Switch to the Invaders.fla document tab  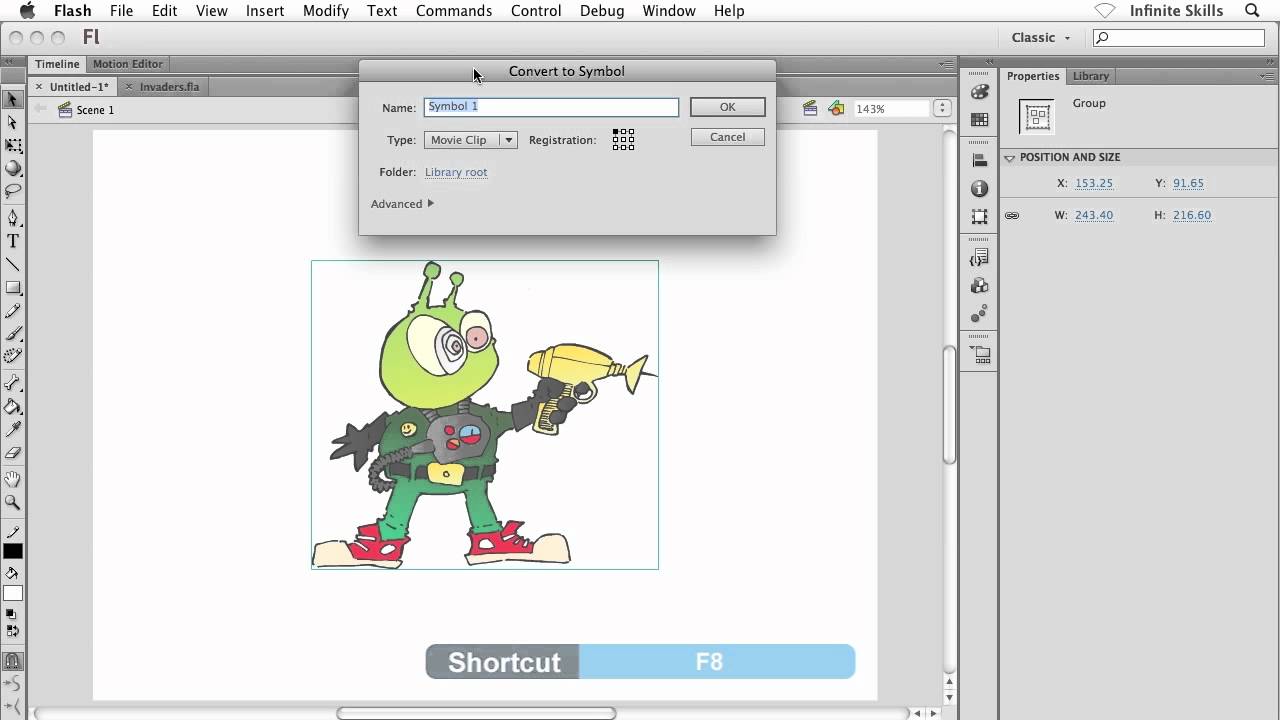(x=169, y=87)
